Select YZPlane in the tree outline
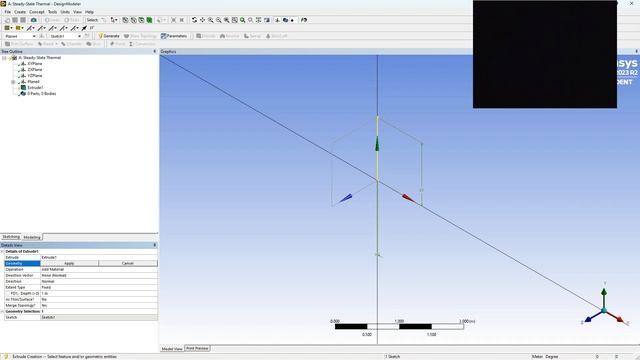 click(35, 76)
